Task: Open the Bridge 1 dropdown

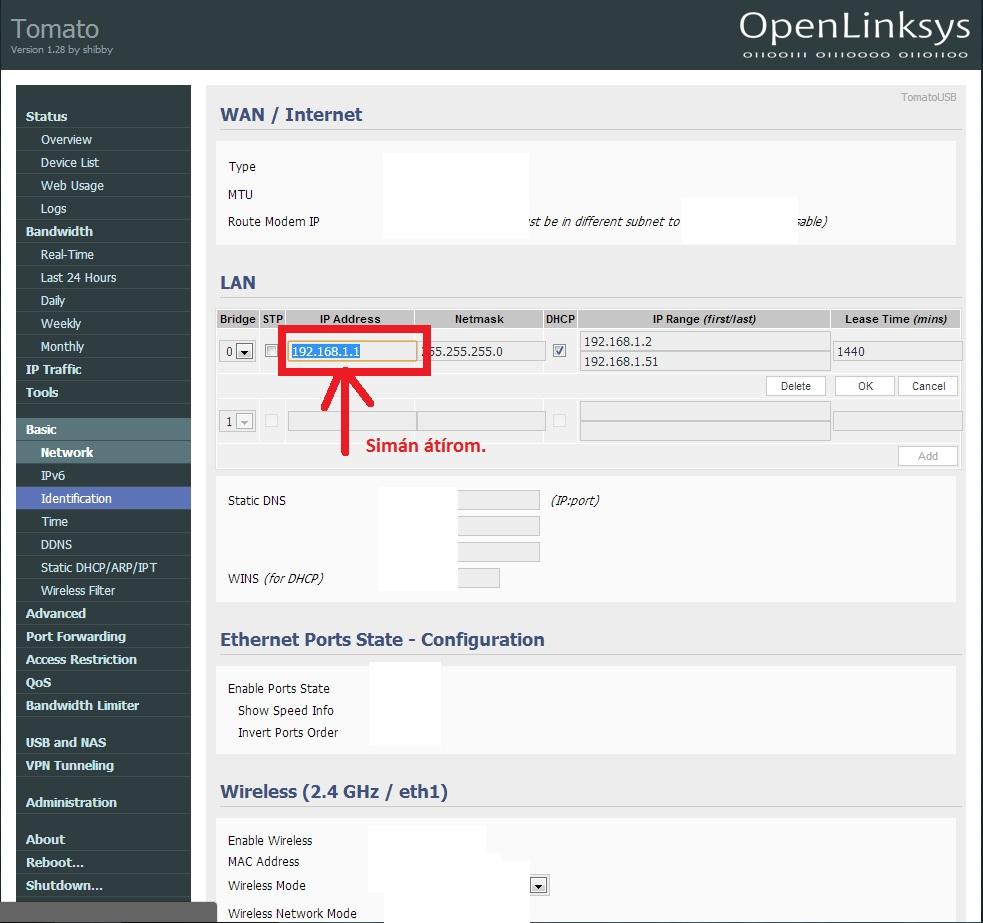Action: coord(237,421)
